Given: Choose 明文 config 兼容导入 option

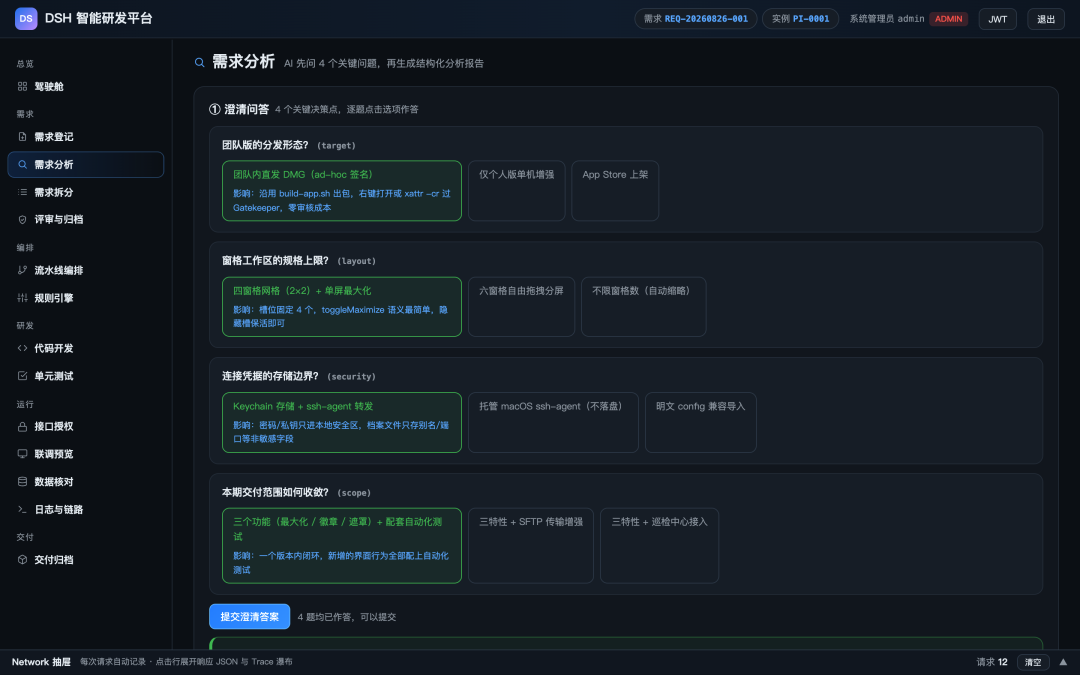Looking at the screenshot, I should 700,422.
